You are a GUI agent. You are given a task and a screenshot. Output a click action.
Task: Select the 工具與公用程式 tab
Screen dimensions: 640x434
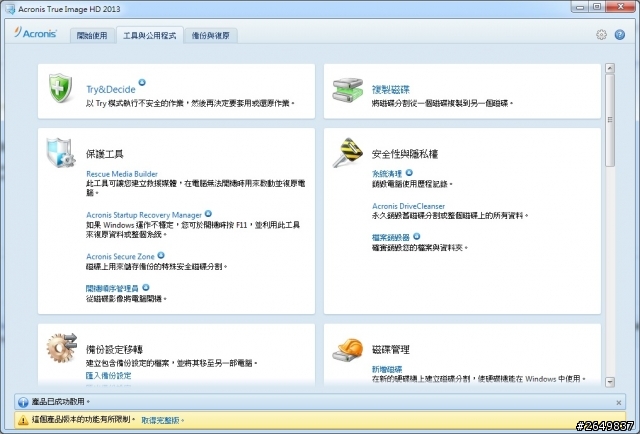pos(150,36)
